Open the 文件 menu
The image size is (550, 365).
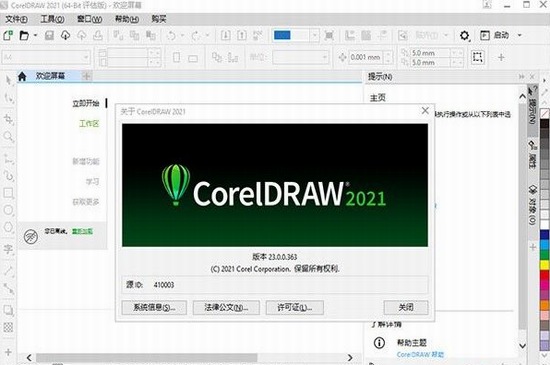click(16, 19)
